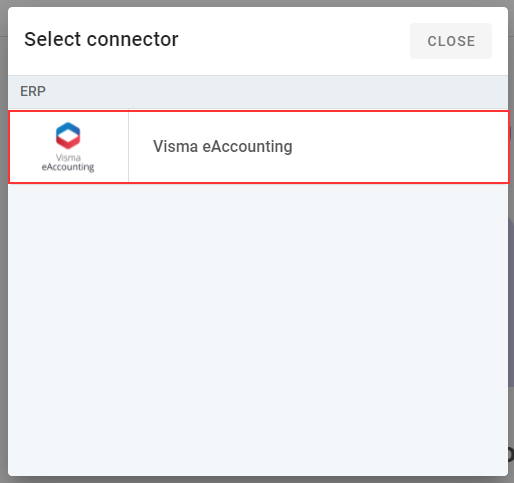This screenshot has width=514, height=483.
Task: Click the white diamond inside Visma logo
Action: [x=68, y=136]
